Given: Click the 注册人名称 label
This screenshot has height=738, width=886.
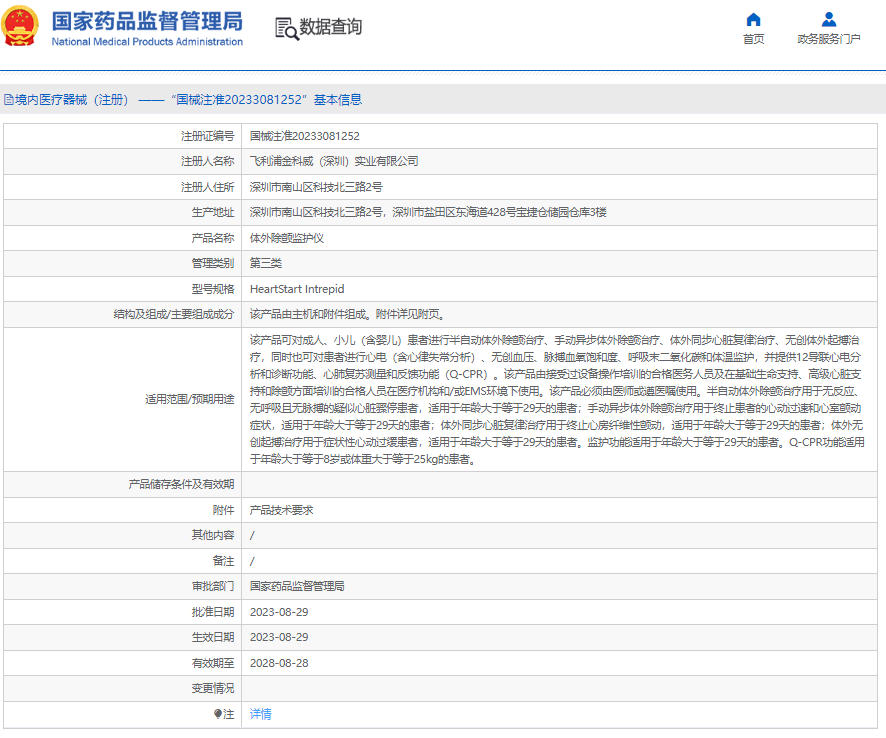Looking at the screenshot, I should [x=207, y=161].
